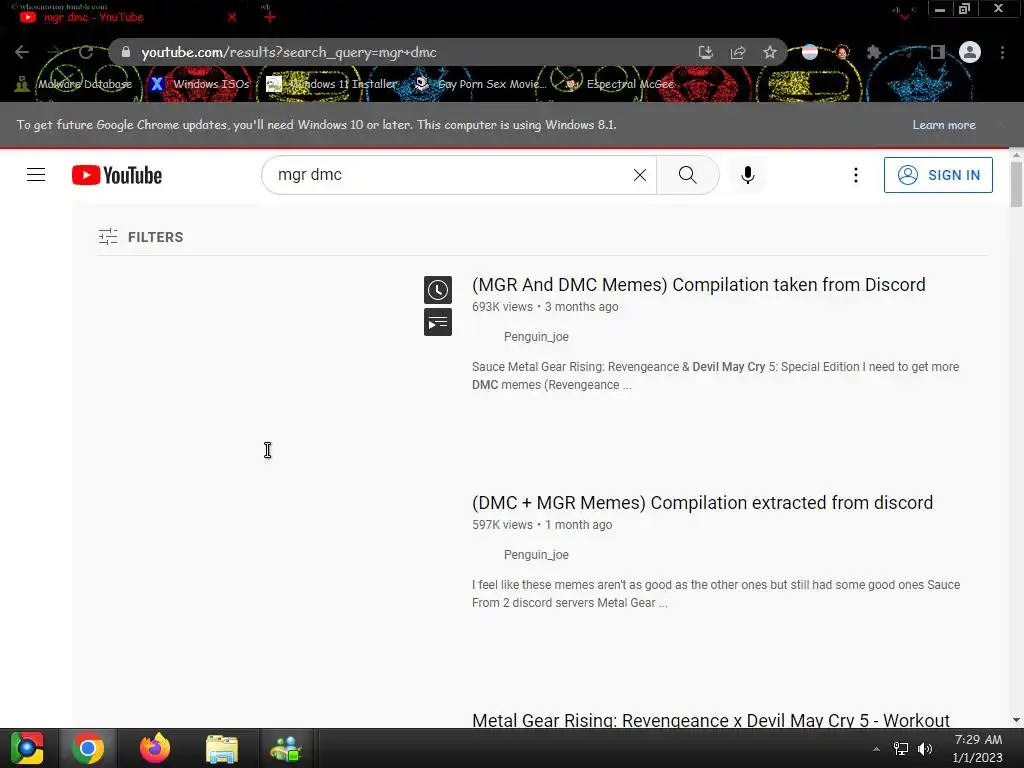The width and height of the screenshot is (1024, 768).
Task: Click the page vertical scrollbar thumb
Action: (x=1016, y=184)
